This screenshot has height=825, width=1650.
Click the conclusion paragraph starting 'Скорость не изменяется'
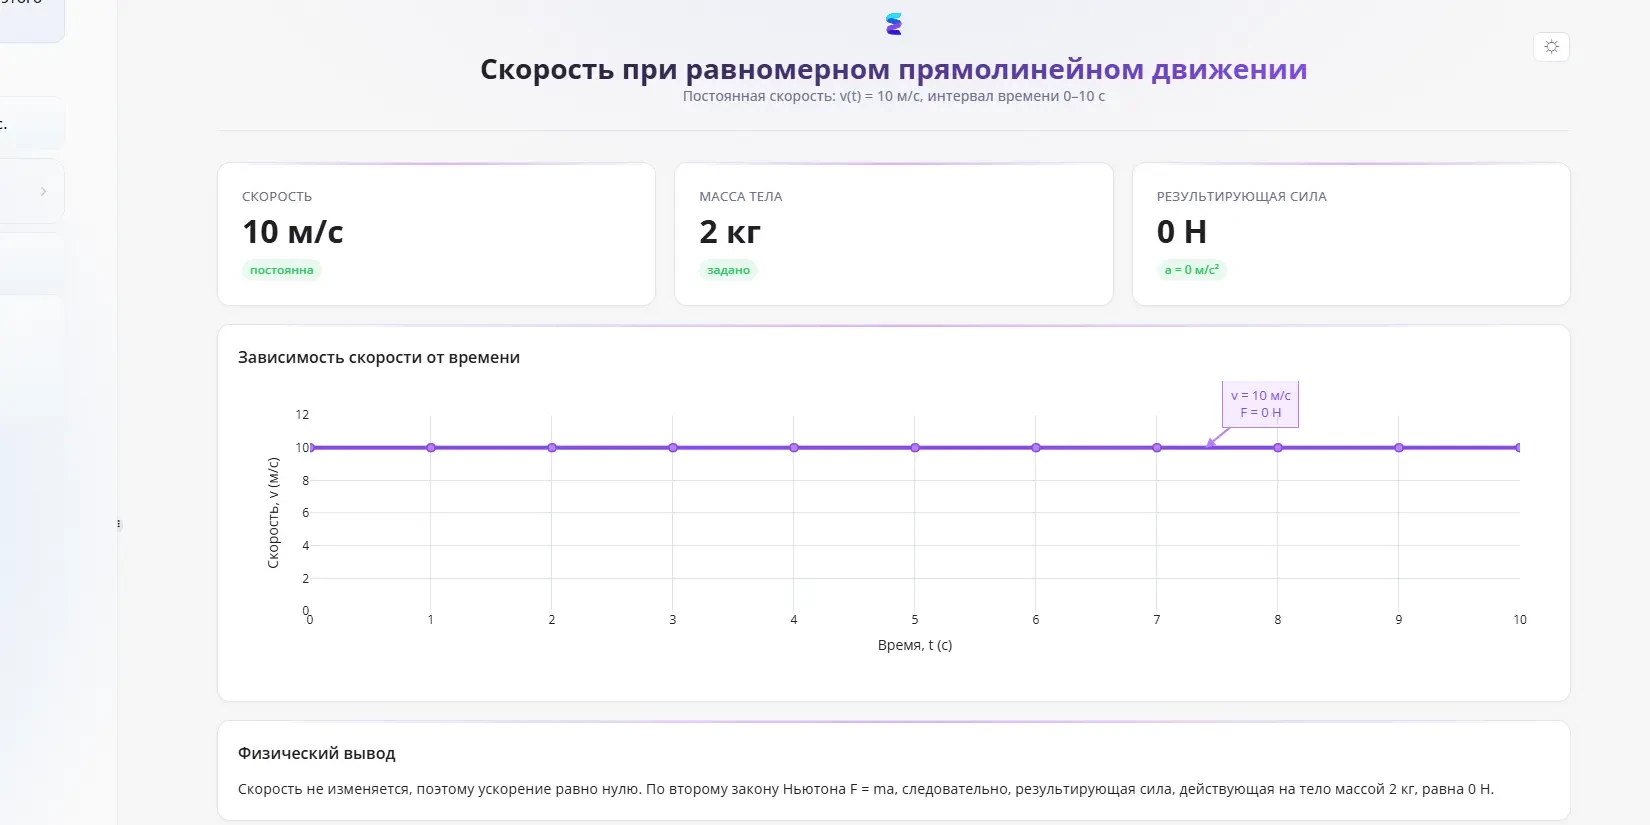tap(866, 789)
